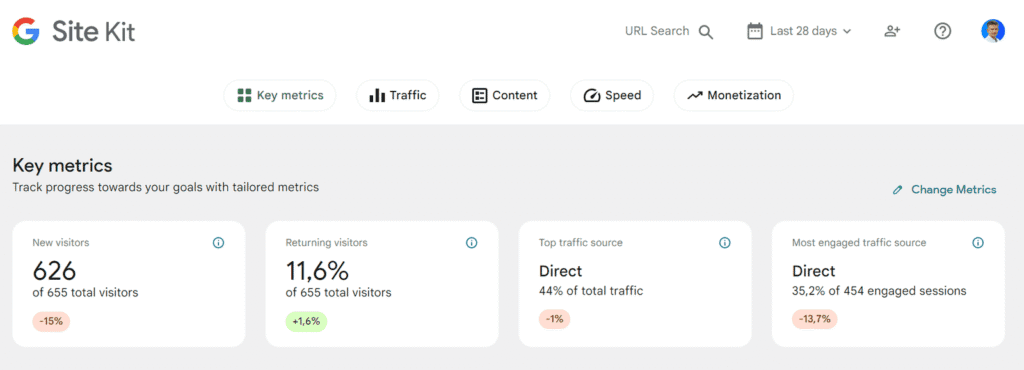
Task: Click the add user icon
Action: point(892,31)
